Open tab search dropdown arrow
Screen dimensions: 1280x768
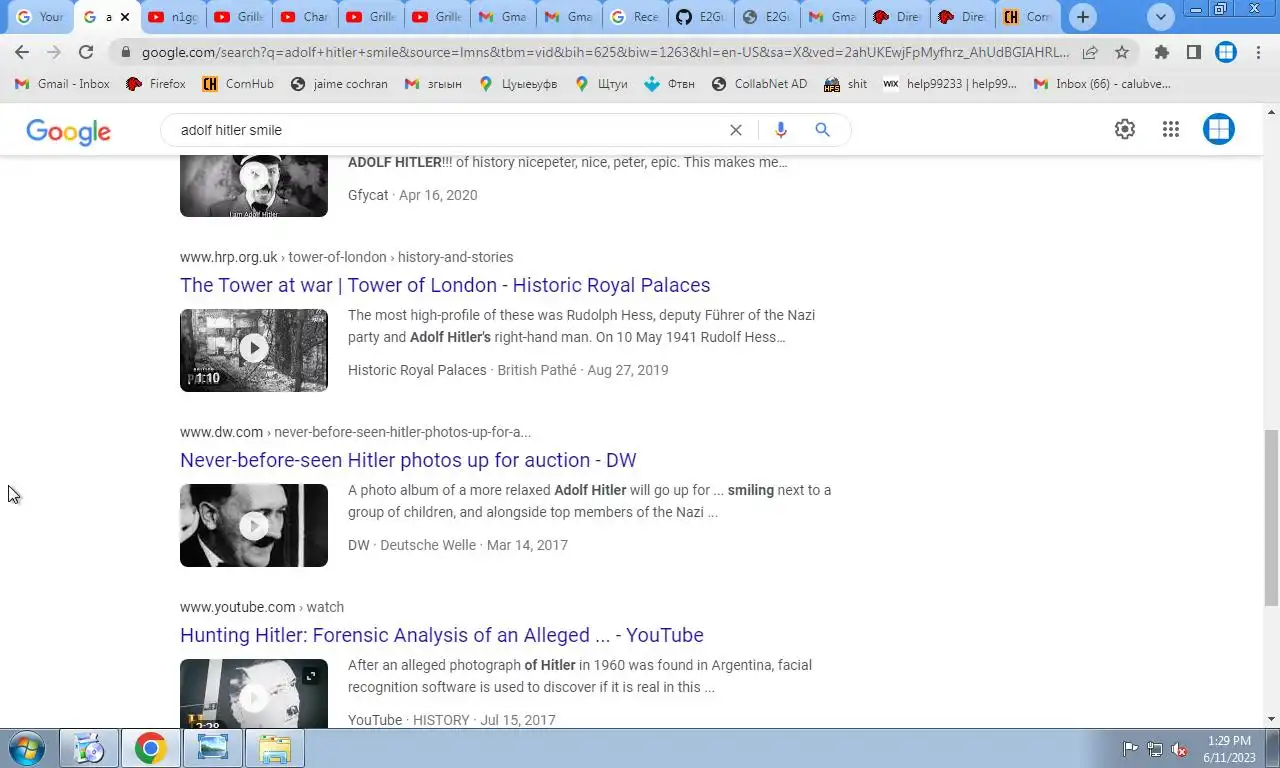(1160, 17)
